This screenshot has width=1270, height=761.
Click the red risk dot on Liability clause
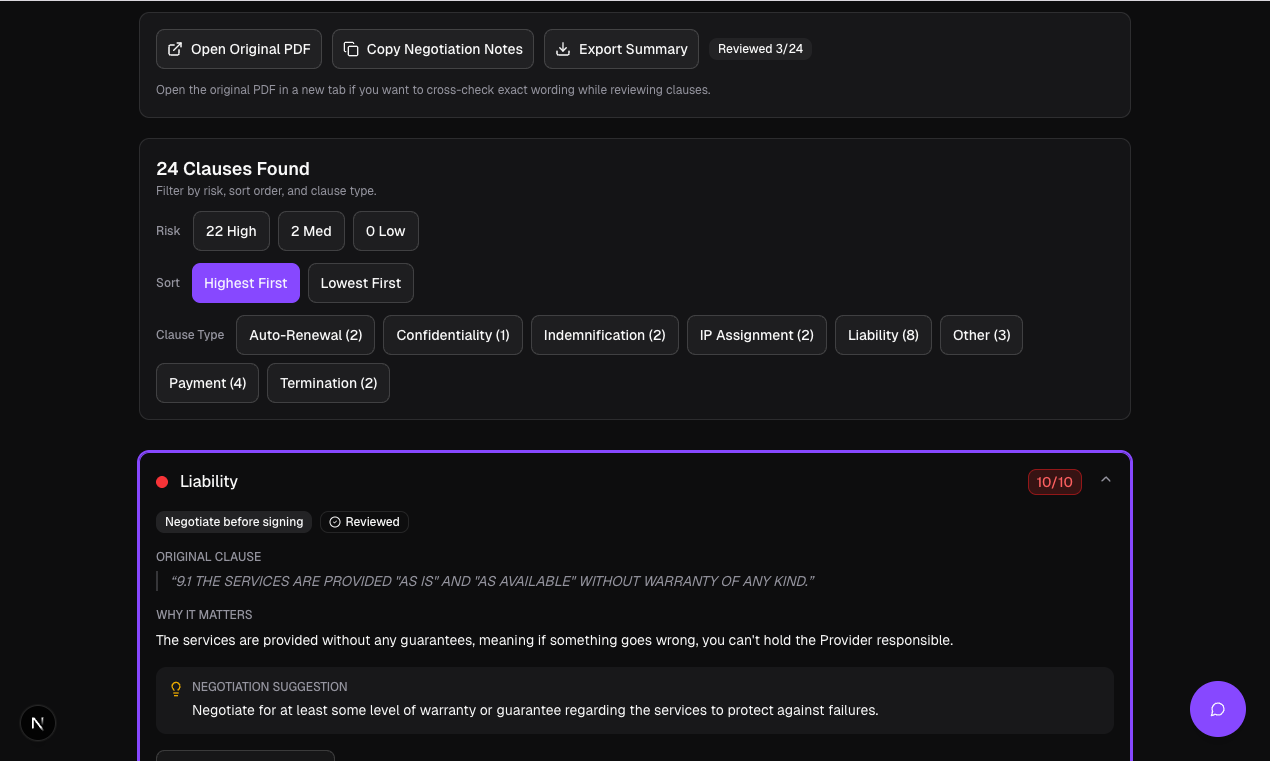[x=161, y=481]
